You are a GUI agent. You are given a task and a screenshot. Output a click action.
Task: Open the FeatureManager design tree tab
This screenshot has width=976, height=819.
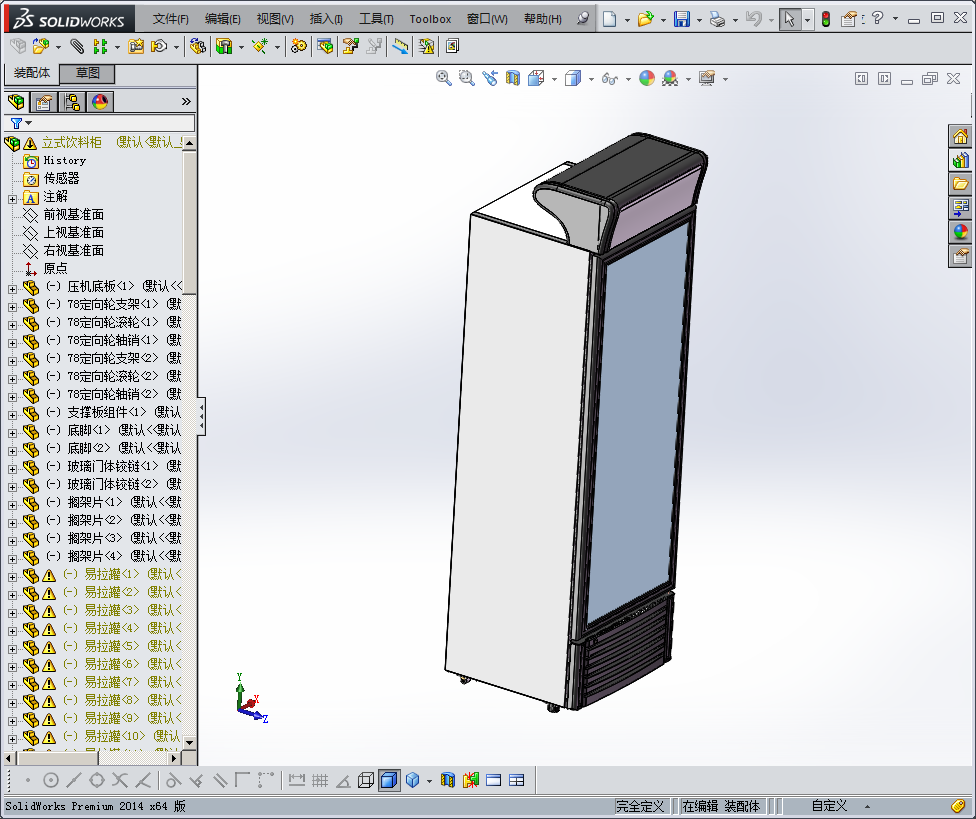[x=16, y=101]
